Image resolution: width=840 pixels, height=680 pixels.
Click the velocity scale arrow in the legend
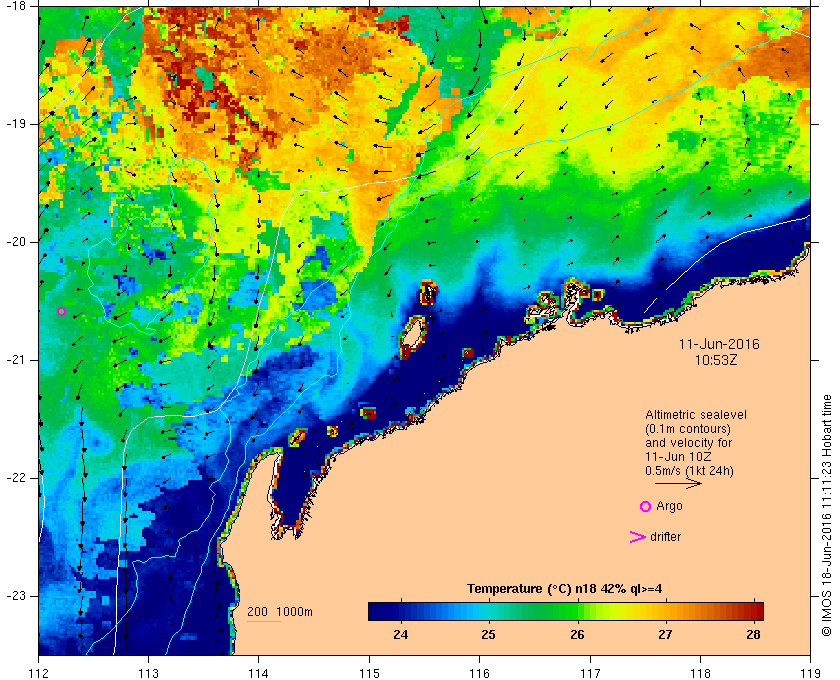(678, 484)
